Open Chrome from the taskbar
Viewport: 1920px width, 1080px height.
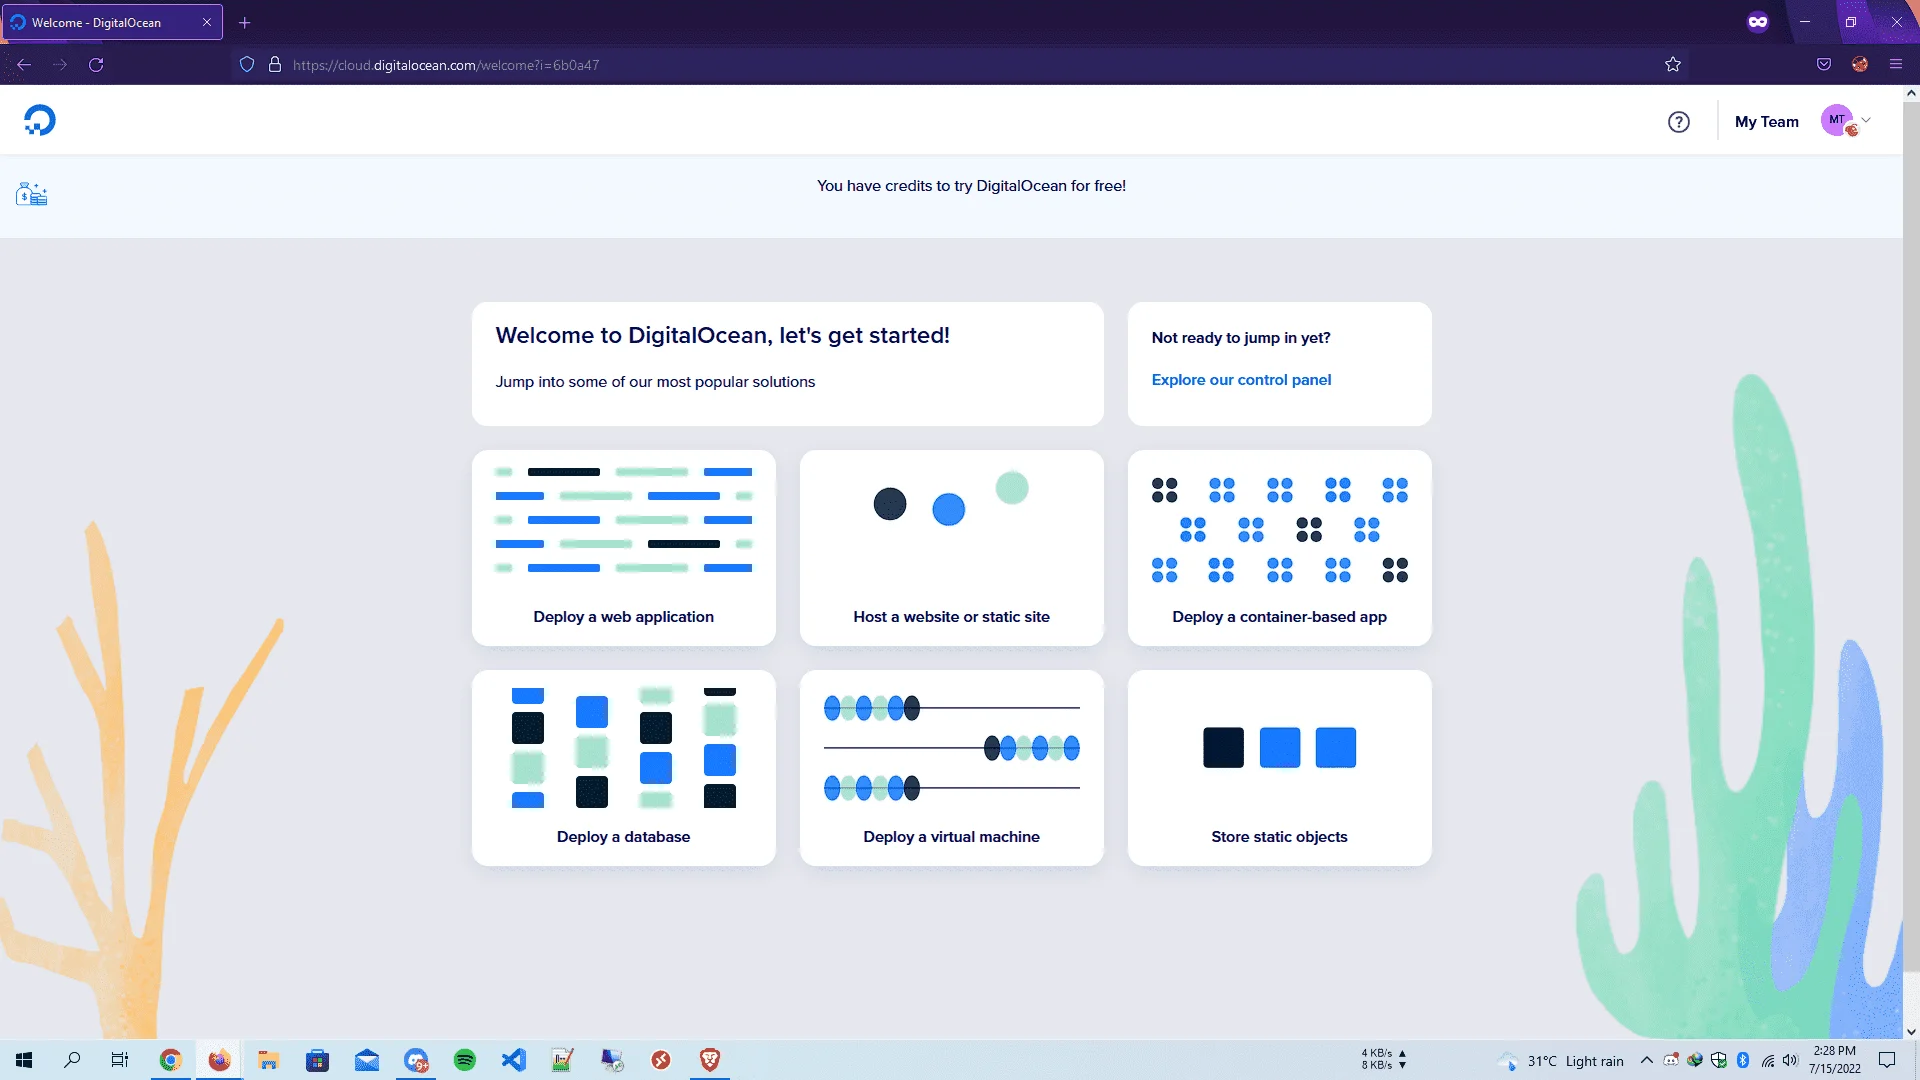(x=171, y=1060)
